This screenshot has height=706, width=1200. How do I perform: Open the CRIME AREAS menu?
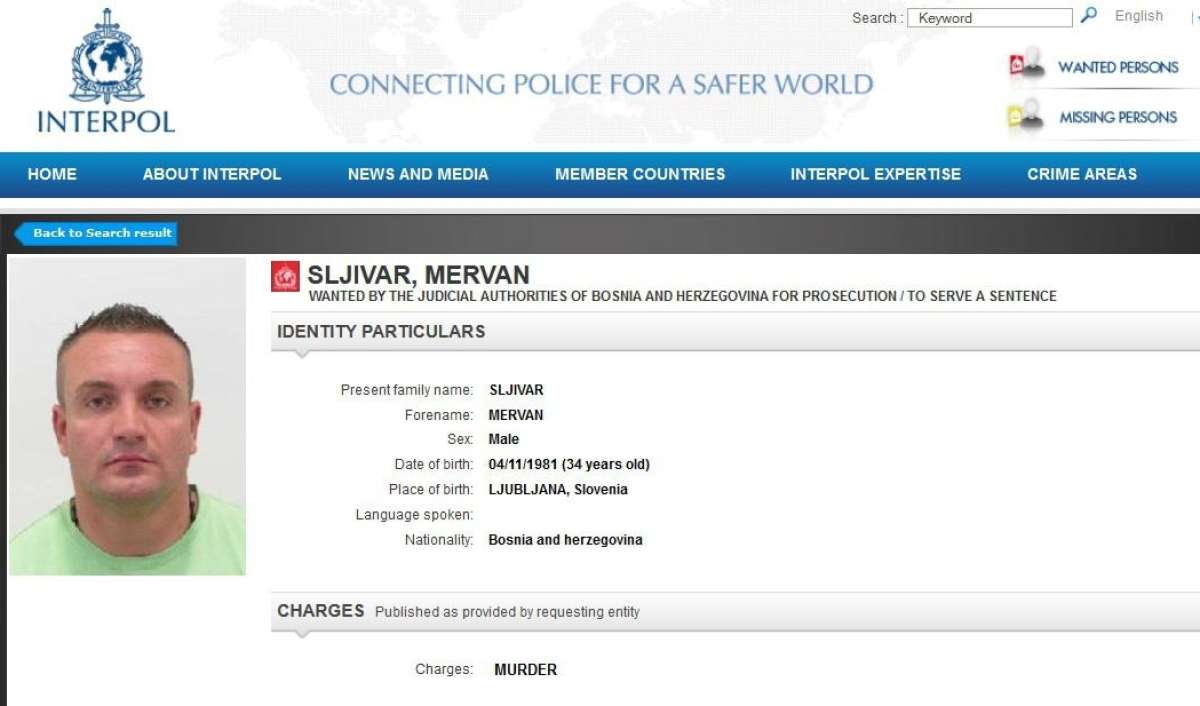[1082, 174]
